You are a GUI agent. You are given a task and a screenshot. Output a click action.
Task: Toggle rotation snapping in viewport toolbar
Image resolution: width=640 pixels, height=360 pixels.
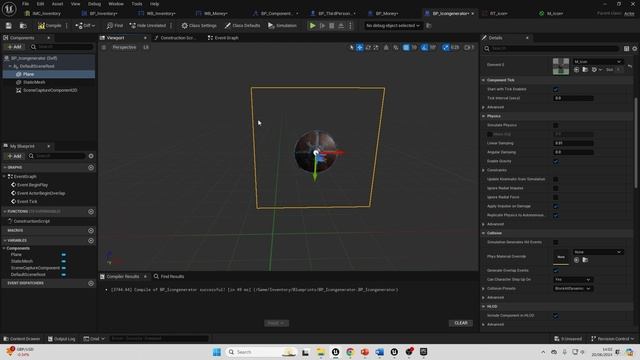(424, 47)
